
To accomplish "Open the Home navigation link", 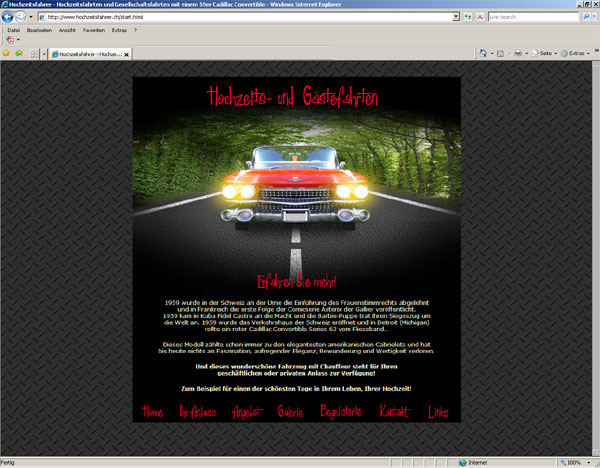I will 152,412.
